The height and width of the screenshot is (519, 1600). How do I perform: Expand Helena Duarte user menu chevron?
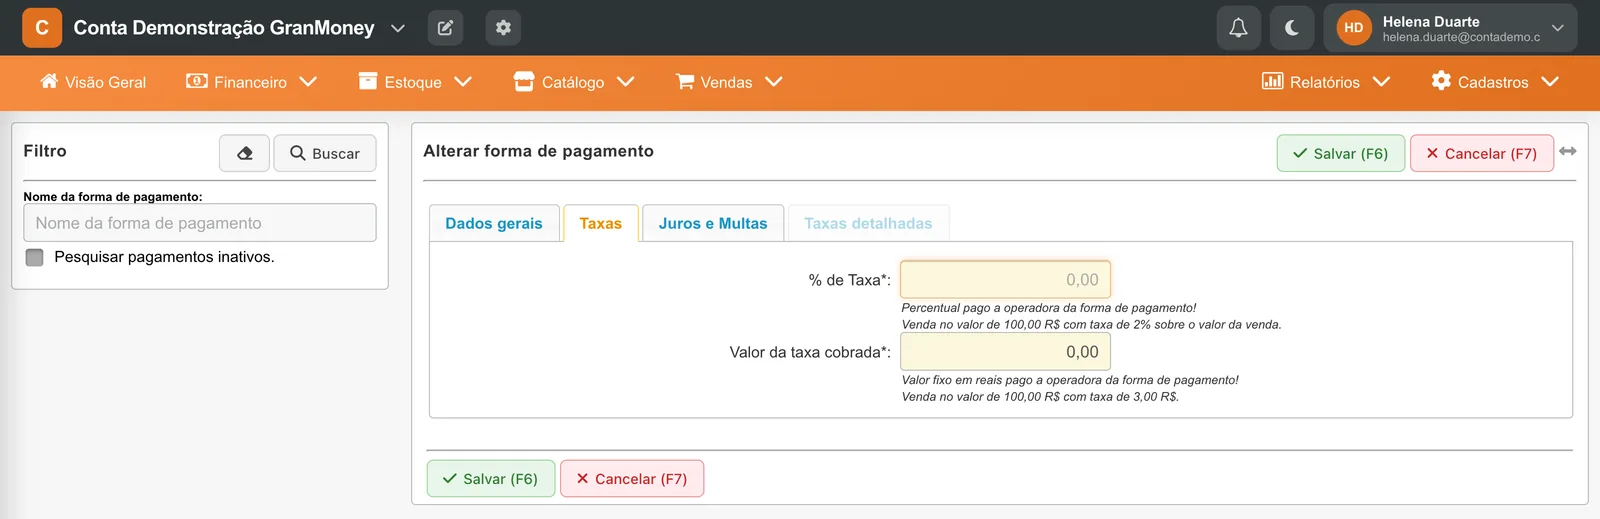pyautogui.click(x=1557, y=28)
